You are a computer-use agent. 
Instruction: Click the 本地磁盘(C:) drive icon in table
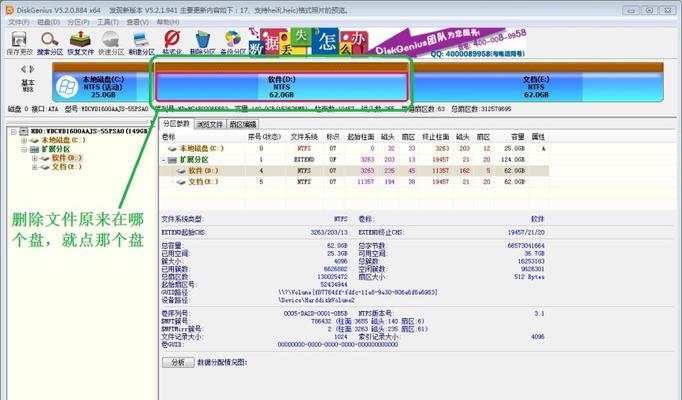pyautogui.click(x=173, y=149)
